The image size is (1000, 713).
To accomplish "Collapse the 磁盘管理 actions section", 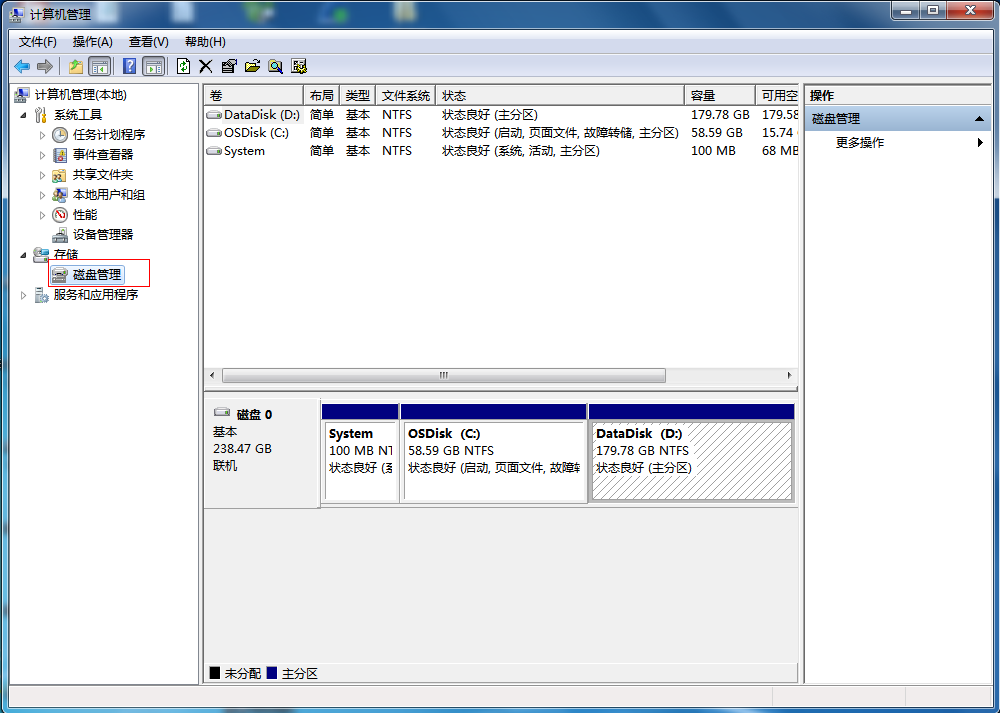I will [x=979, y=119].
